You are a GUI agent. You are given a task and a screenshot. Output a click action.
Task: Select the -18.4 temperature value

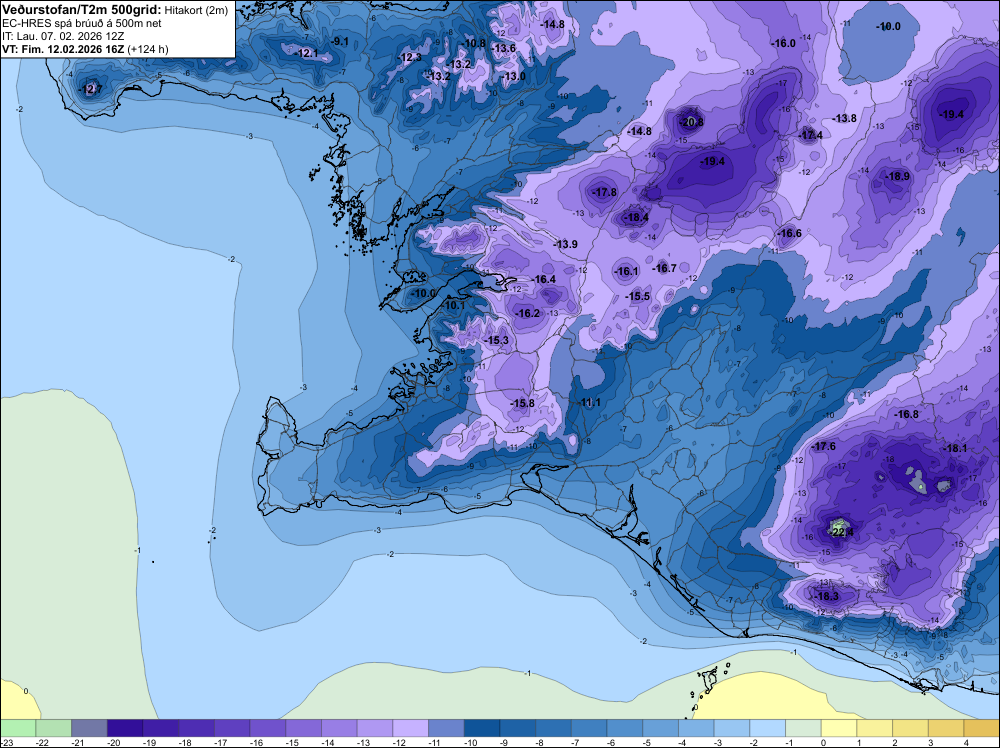tap(636, 217)
